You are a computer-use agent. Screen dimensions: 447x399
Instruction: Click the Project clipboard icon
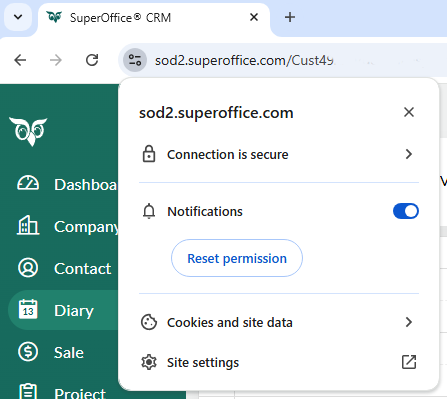(x=28, y=391)
